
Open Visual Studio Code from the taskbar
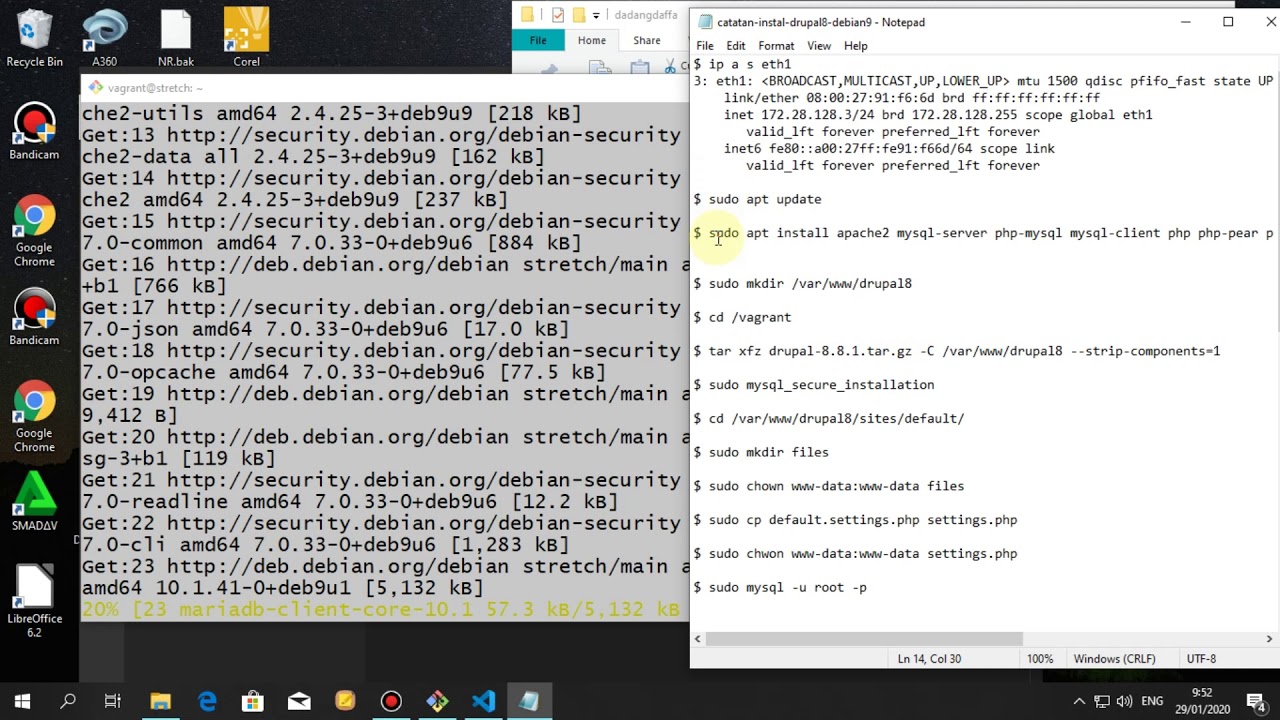pos(483,702)
